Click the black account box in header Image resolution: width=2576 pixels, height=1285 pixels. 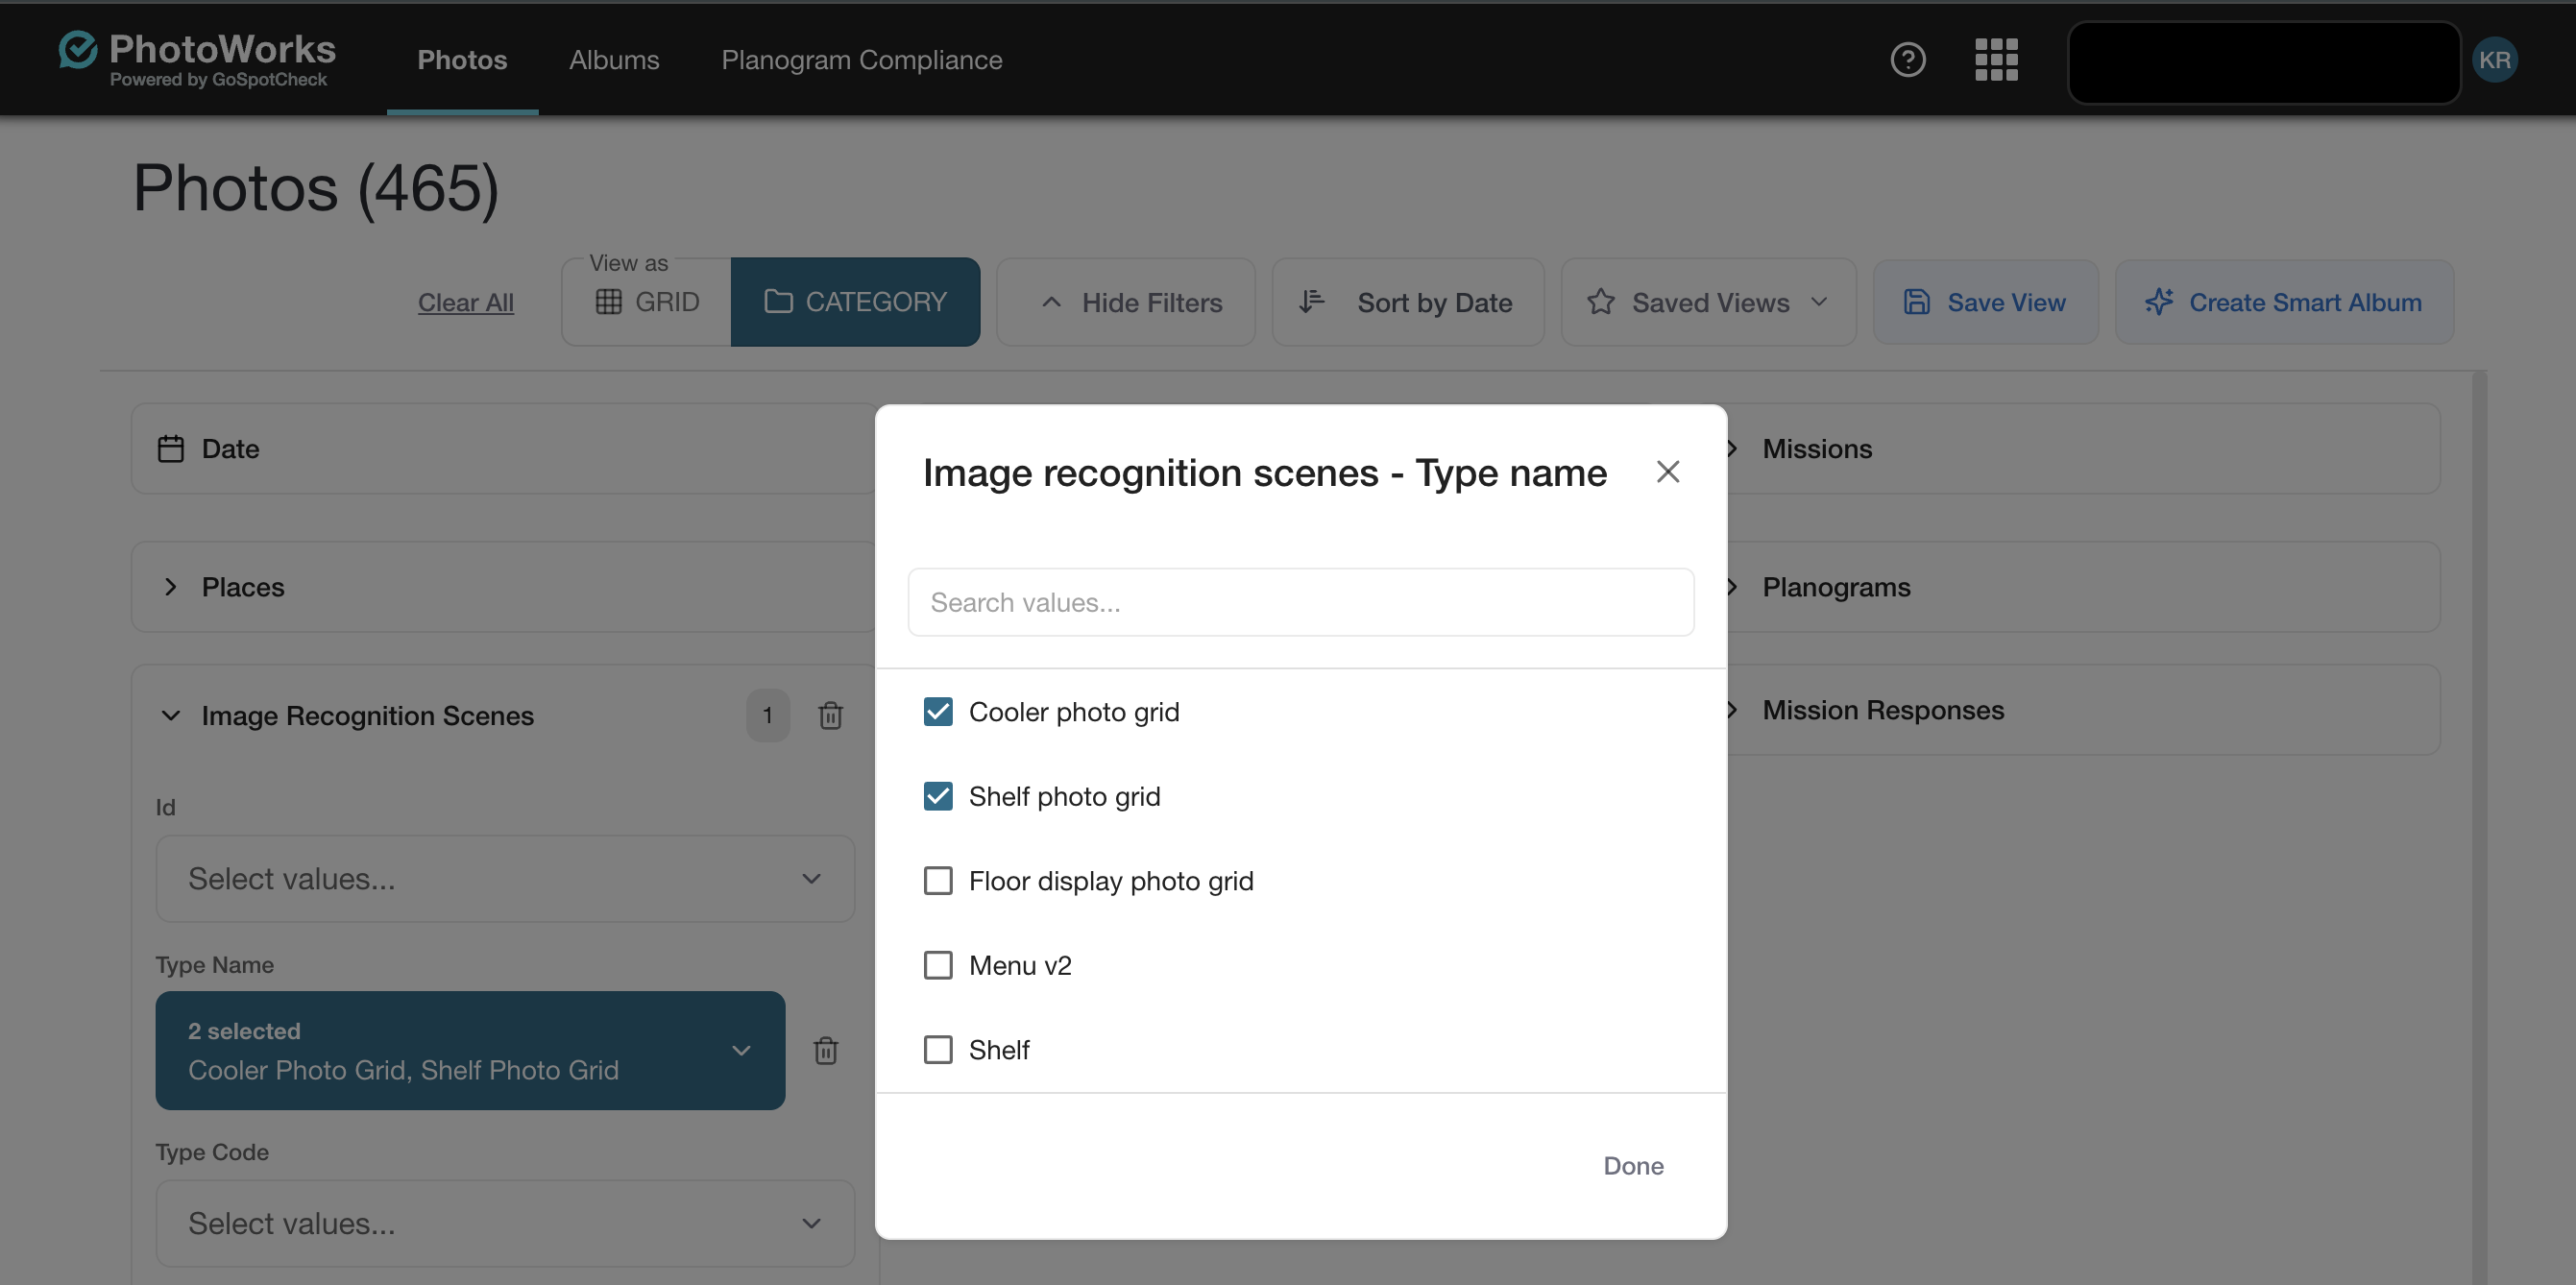click(2264, 62)
